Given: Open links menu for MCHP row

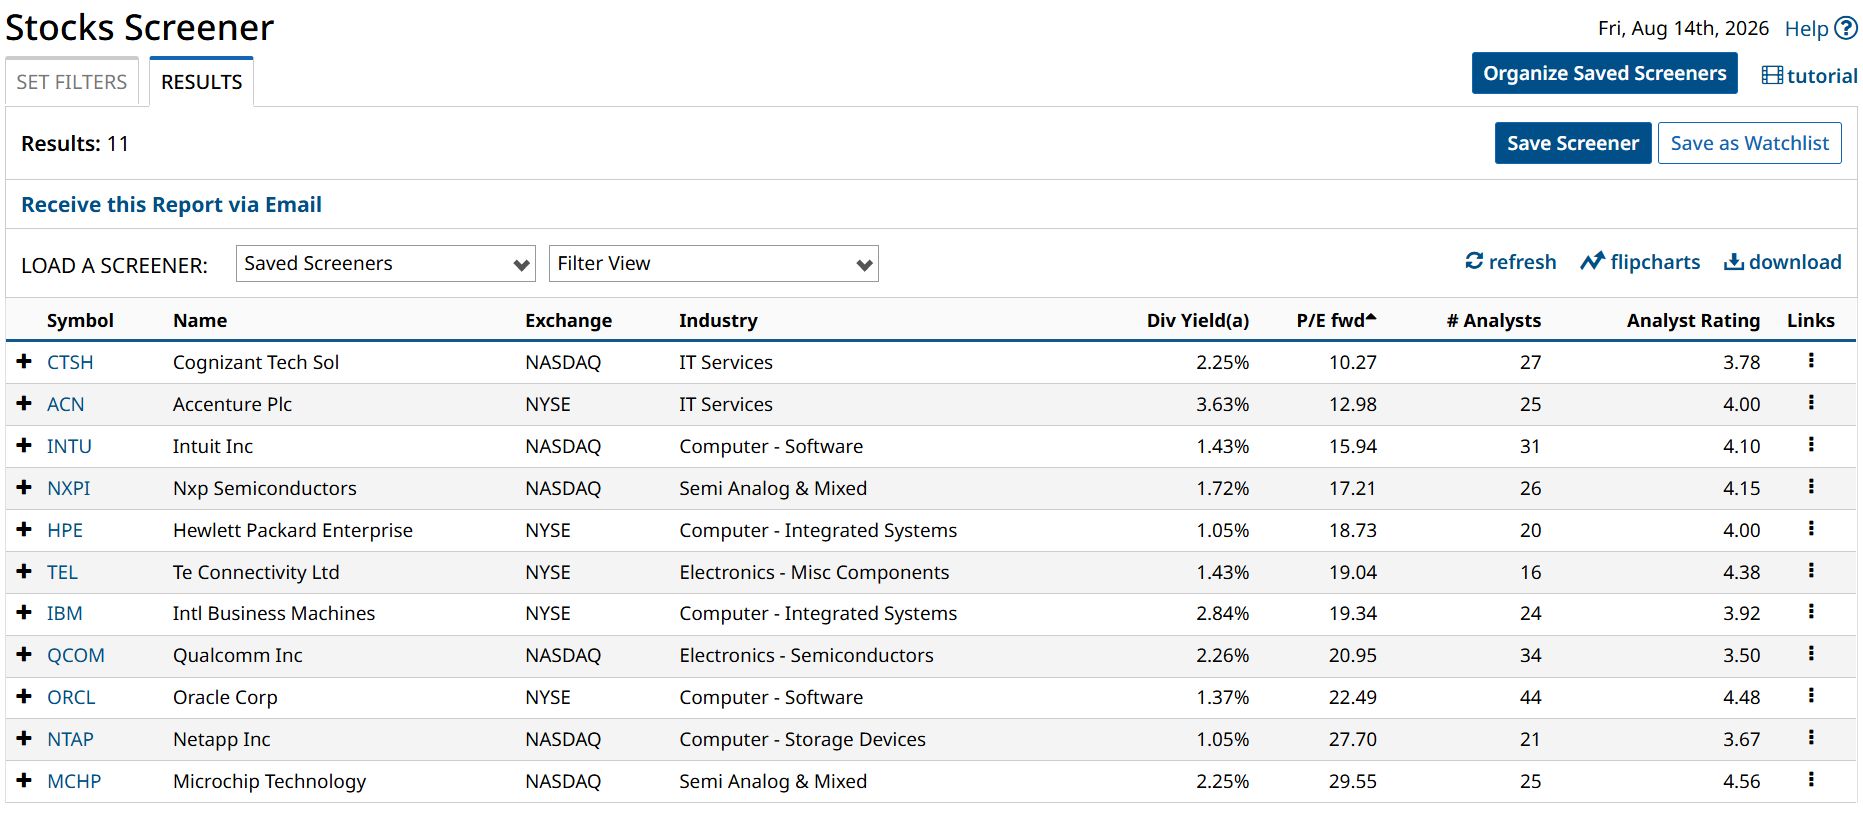Looking at the screenshot, I should (x=1811, y=780).
